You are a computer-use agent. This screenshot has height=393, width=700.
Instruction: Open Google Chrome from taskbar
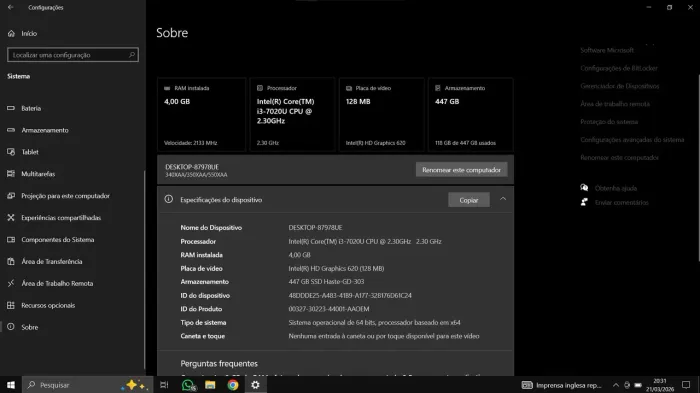coord(233,385)
